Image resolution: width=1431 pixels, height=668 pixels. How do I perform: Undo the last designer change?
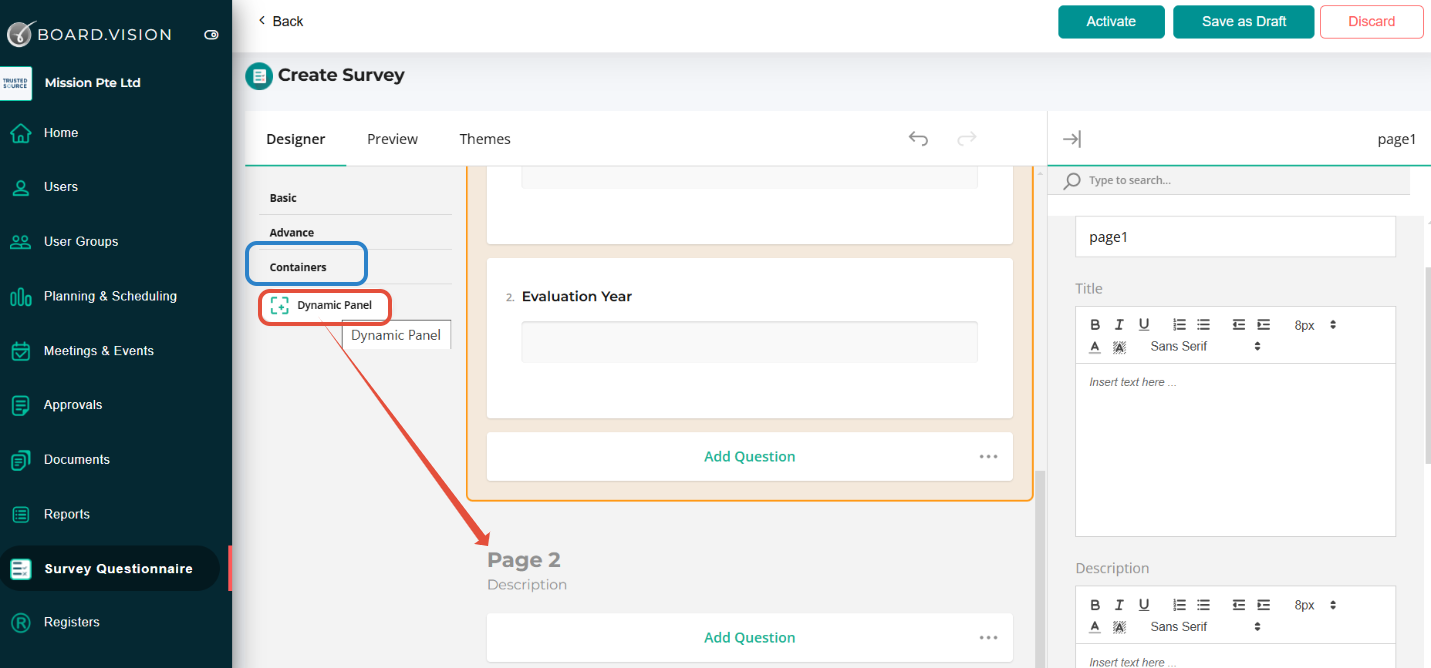(x=918, y=139)
